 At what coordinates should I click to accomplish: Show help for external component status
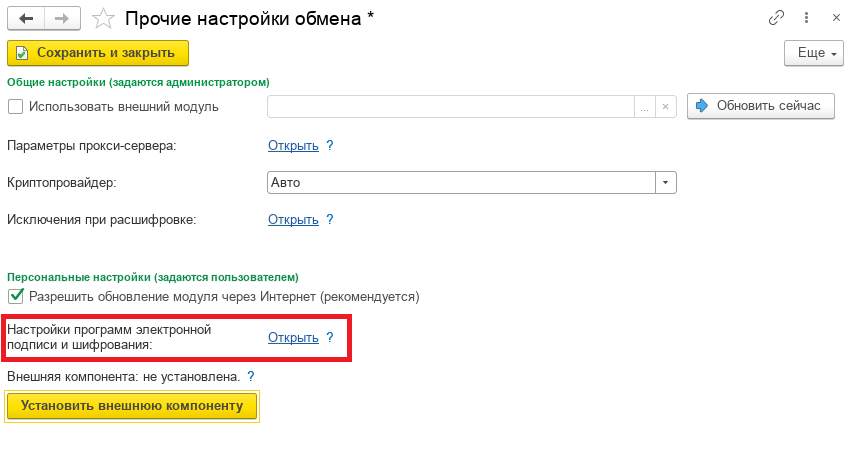[x=251, y=377]
